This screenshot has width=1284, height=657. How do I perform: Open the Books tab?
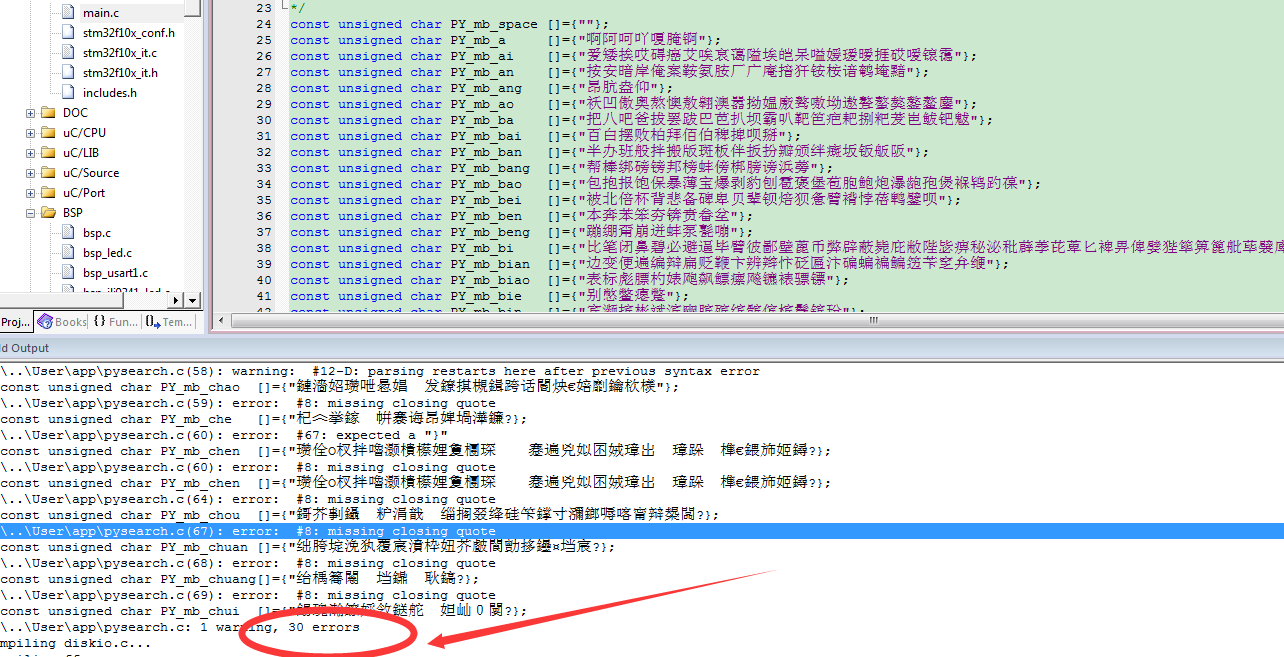coord(62,322)
